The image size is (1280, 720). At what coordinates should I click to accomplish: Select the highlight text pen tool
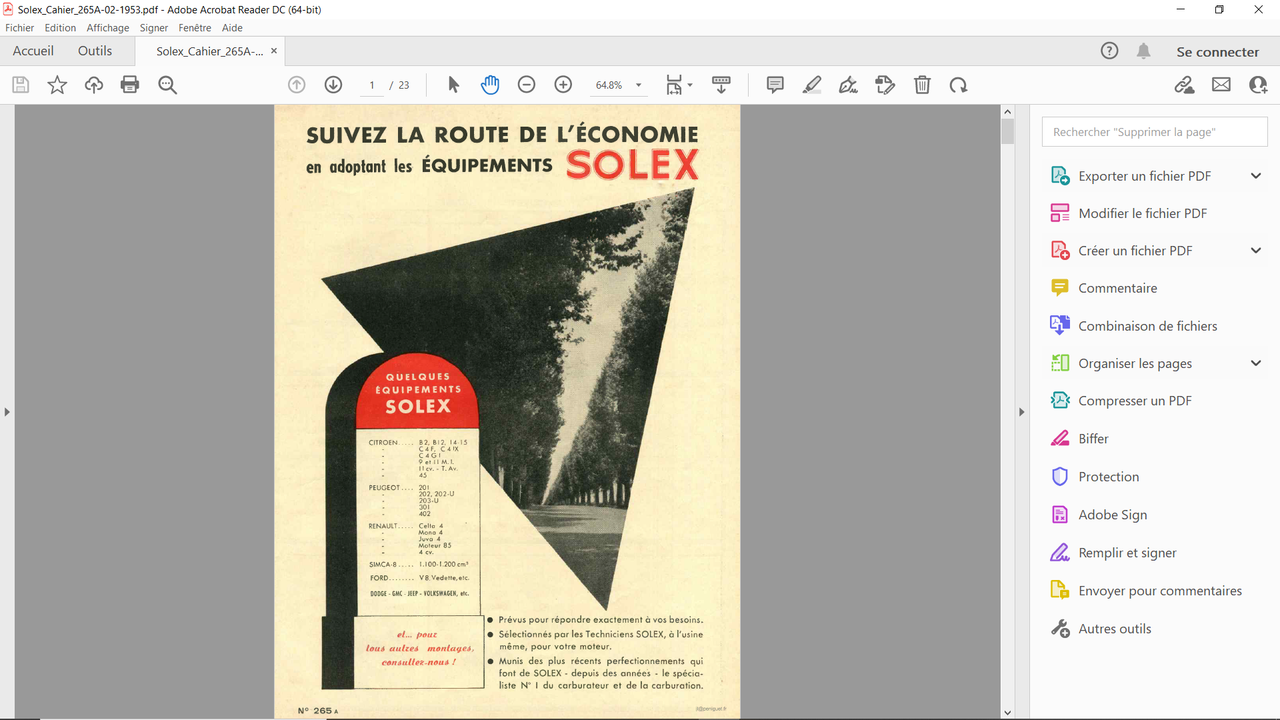point(812,85)
